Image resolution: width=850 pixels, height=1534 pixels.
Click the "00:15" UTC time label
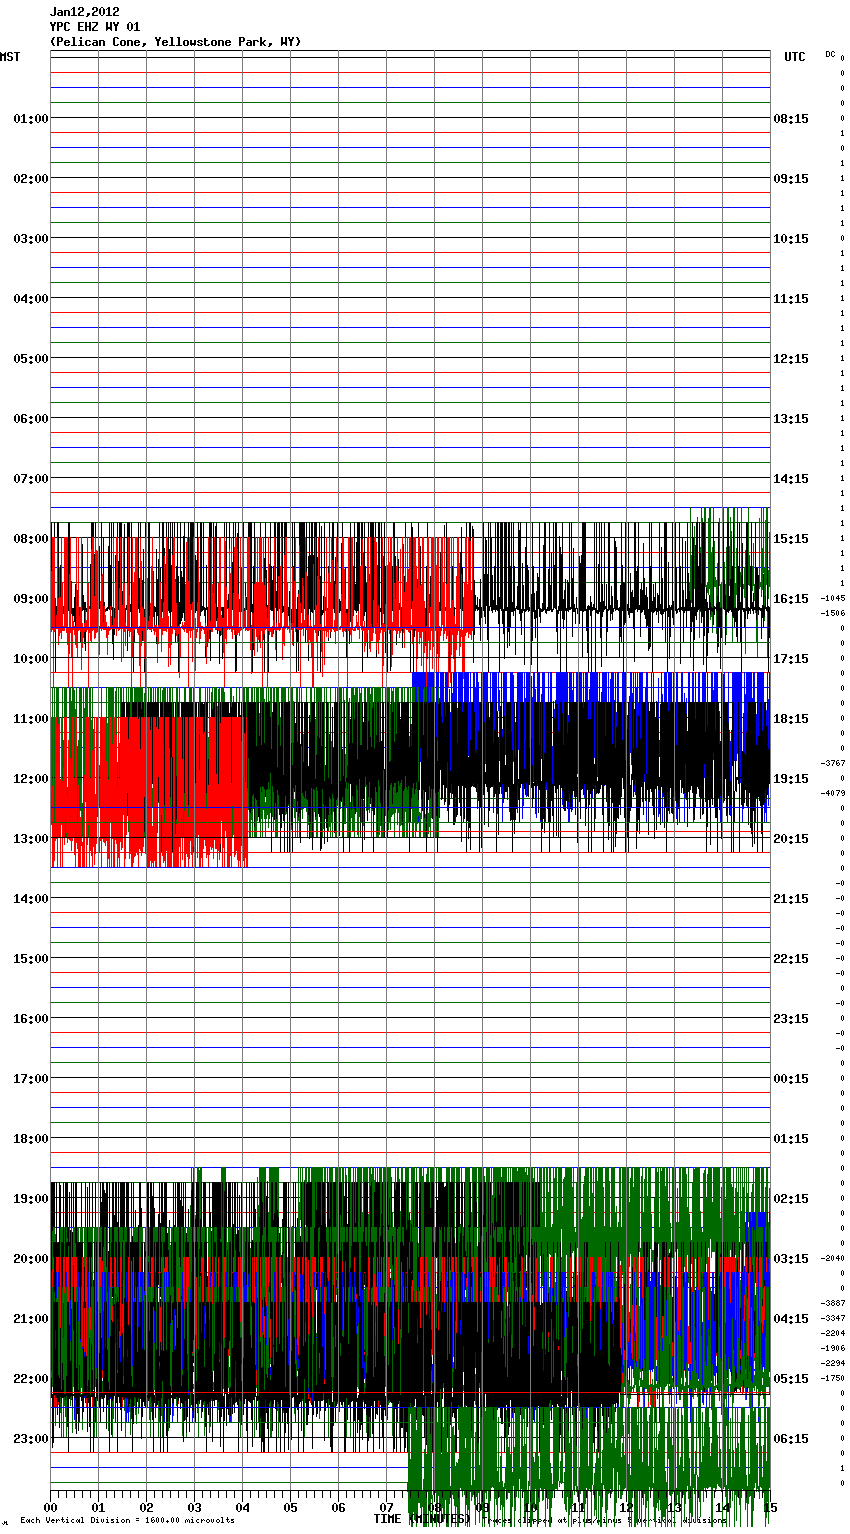pyautogui.click(x=791, y=1079)
